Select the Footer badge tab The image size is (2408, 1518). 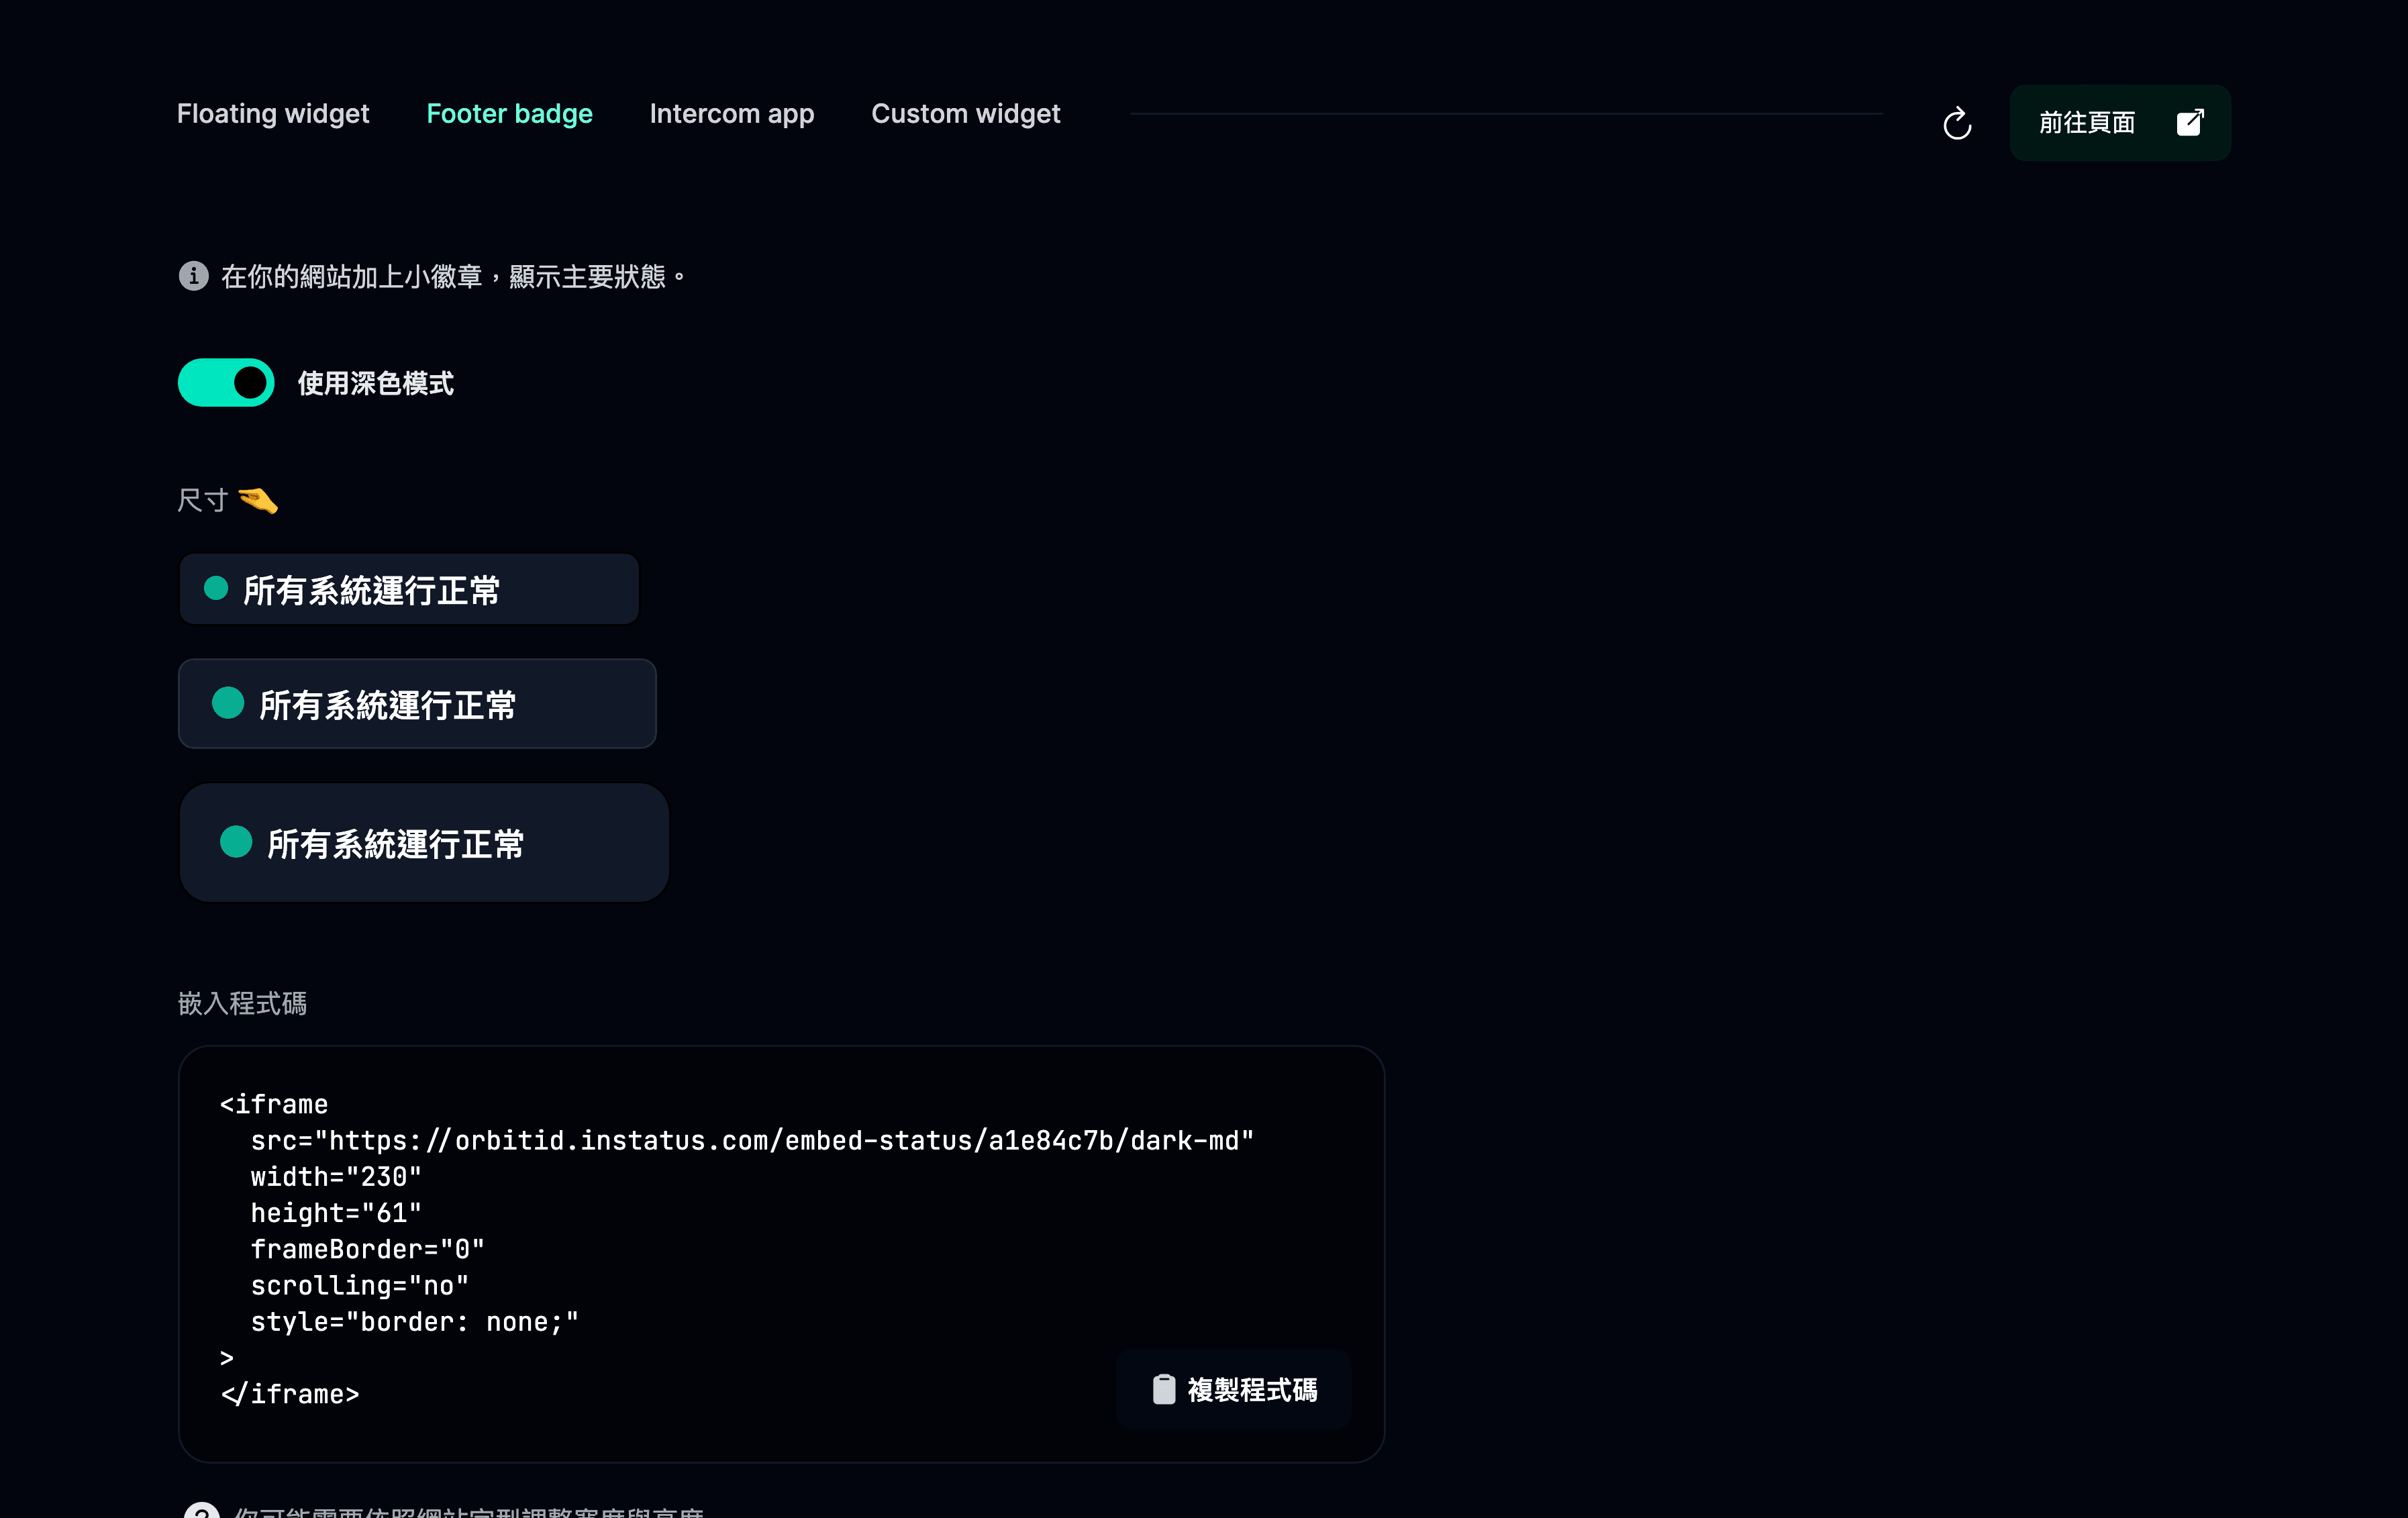pyautogui.click(x=509, y=114)
